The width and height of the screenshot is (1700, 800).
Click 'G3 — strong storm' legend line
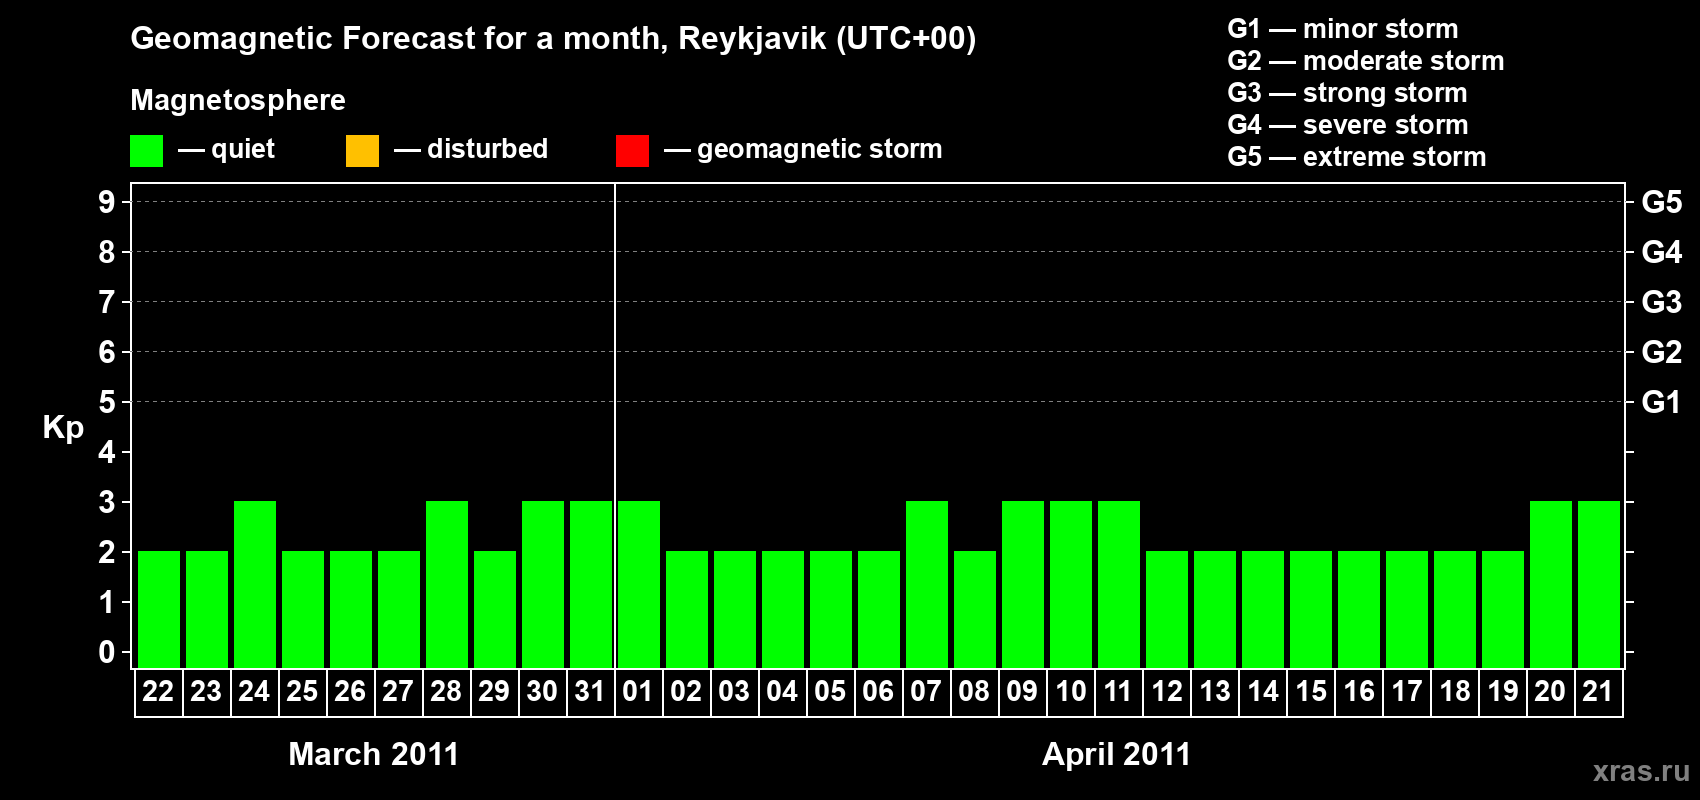[x=1347, y=93]
